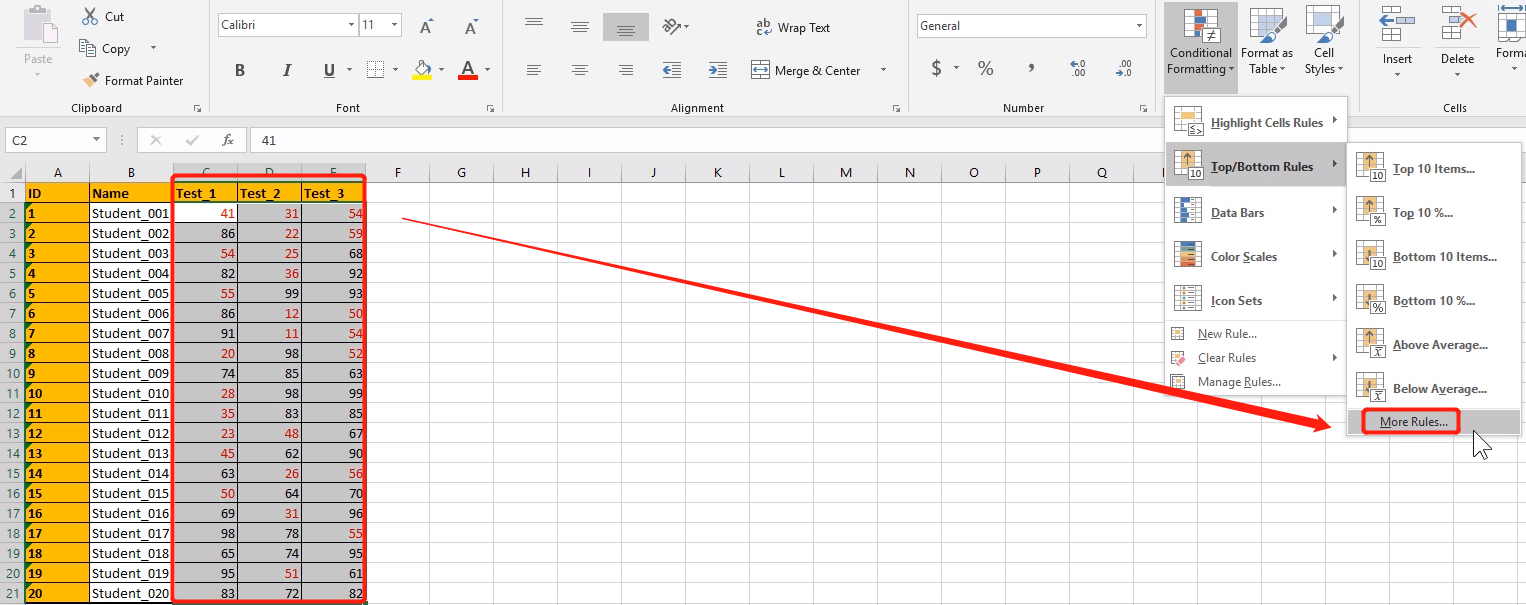
Task: Select Top 10 Items... rule
Action: [x=1434, y=168]
